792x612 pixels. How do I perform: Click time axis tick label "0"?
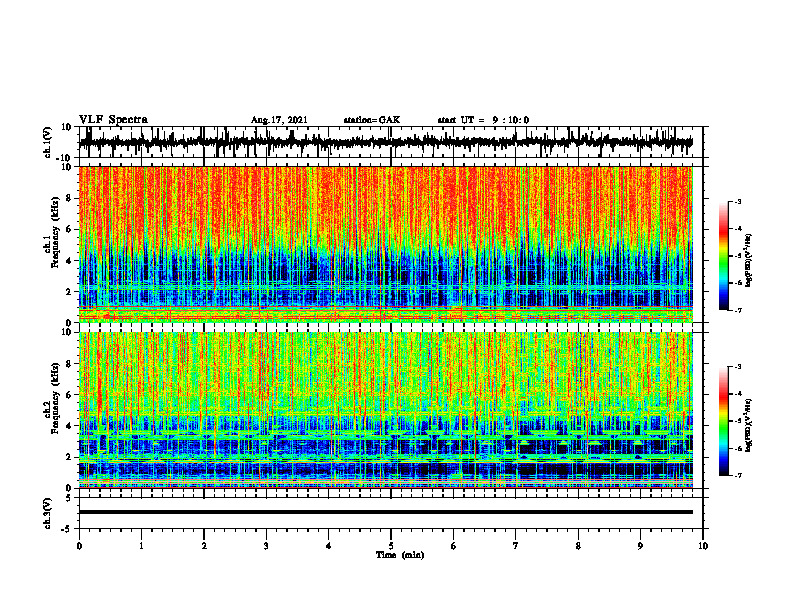tap(79, 546)
